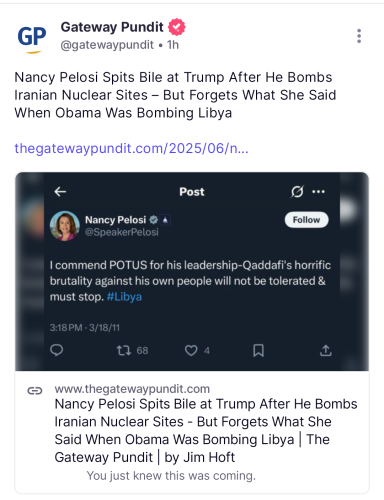The image size is (384, 500).
Task: Click Nancy Pelosi's profile photo
Action: [65, 226]
